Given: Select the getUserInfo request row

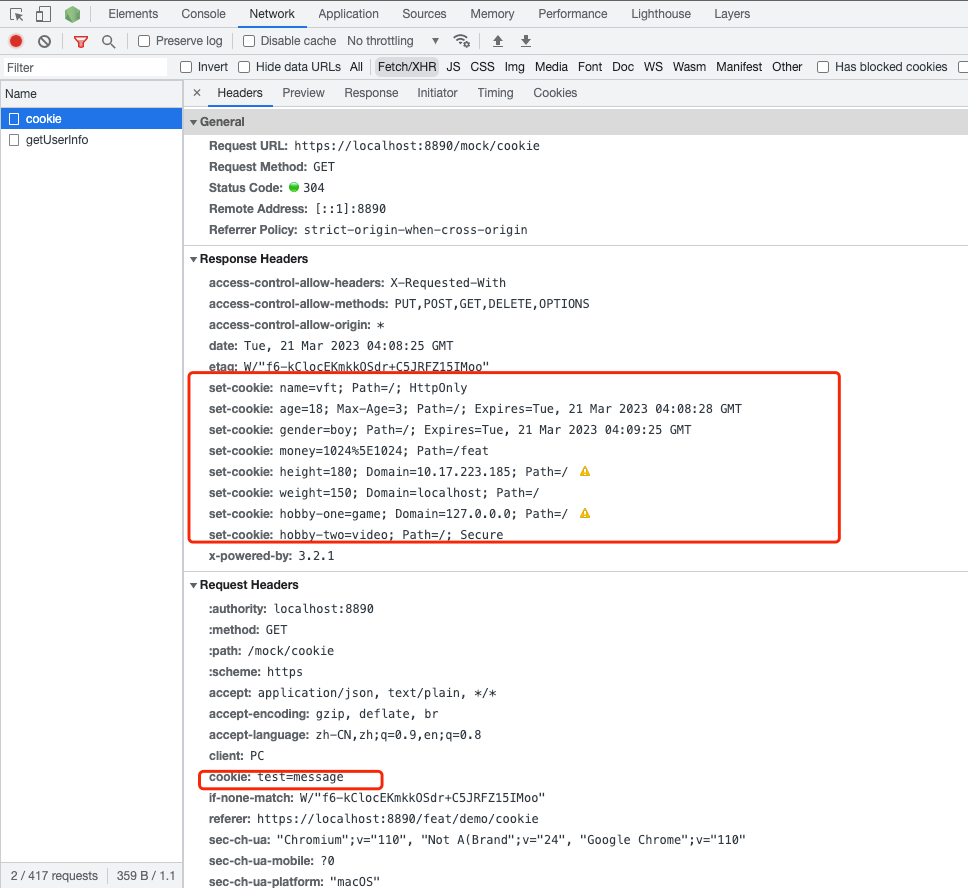Looking at the screenshot, I should point(91,140).
